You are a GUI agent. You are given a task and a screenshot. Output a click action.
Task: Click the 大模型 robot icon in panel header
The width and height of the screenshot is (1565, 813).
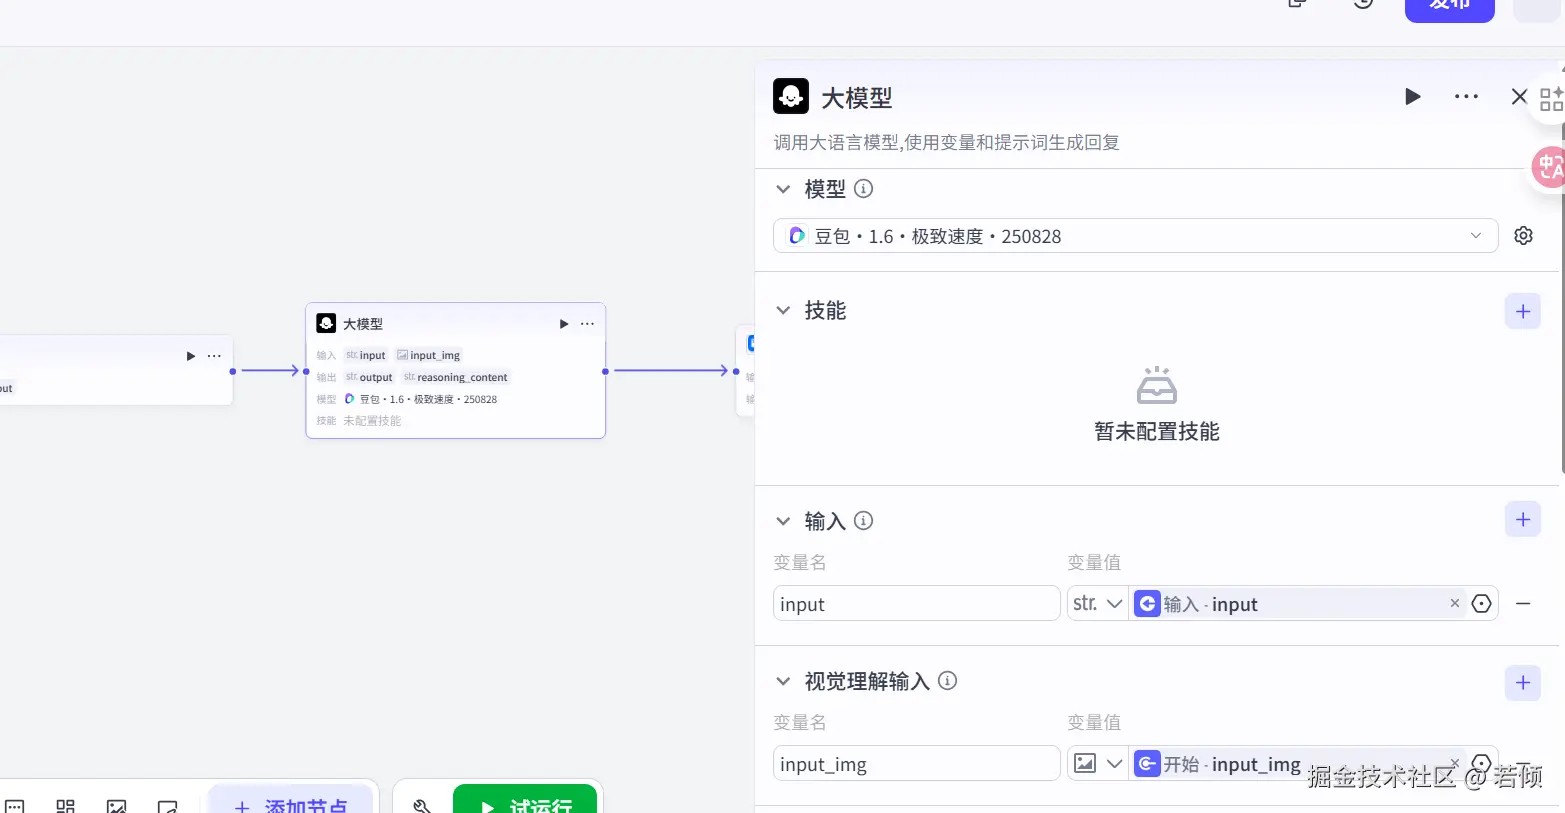click(x=791, y=96)
